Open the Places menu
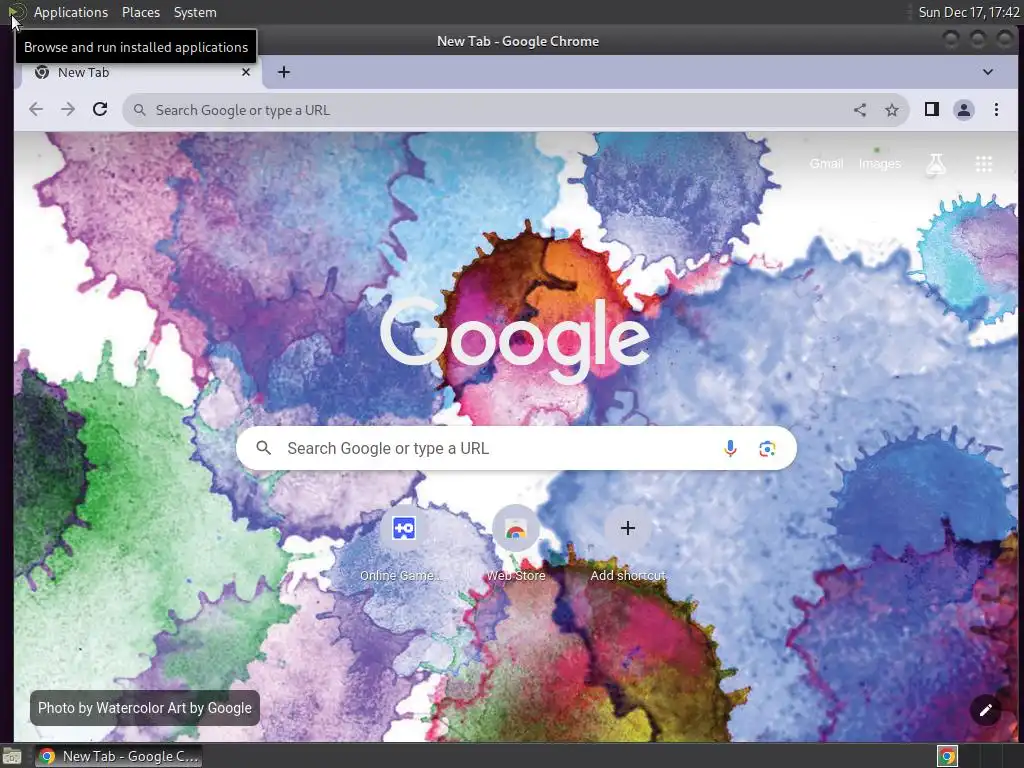 (x=141, y=12)
